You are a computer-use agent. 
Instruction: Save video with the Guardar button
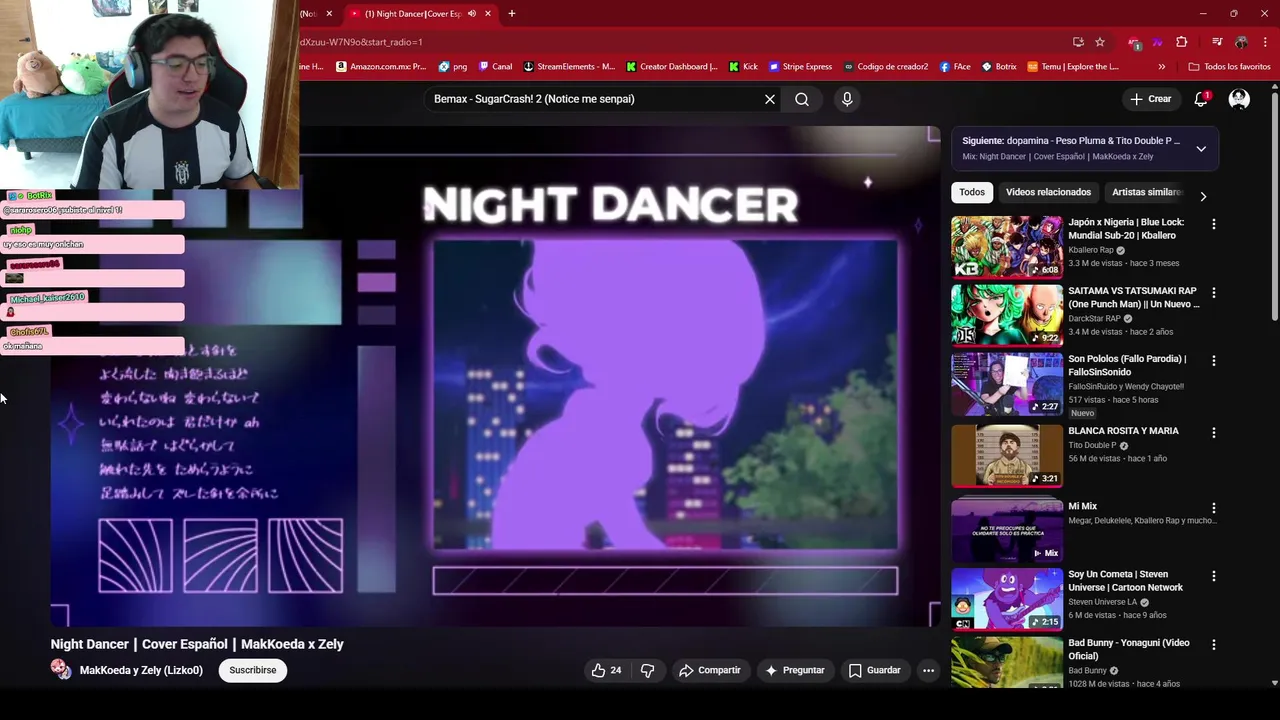[x=874, y=670]
